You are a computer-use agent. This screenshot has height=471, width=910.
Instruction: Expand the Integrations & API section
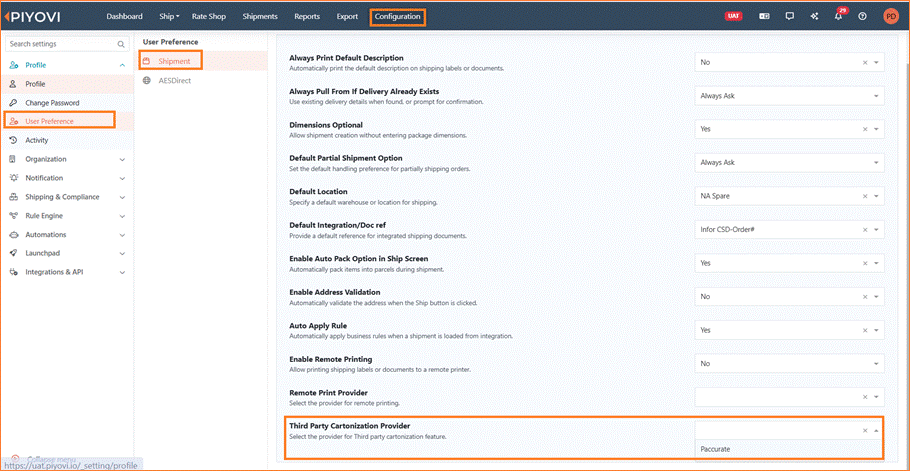point(122,272)
